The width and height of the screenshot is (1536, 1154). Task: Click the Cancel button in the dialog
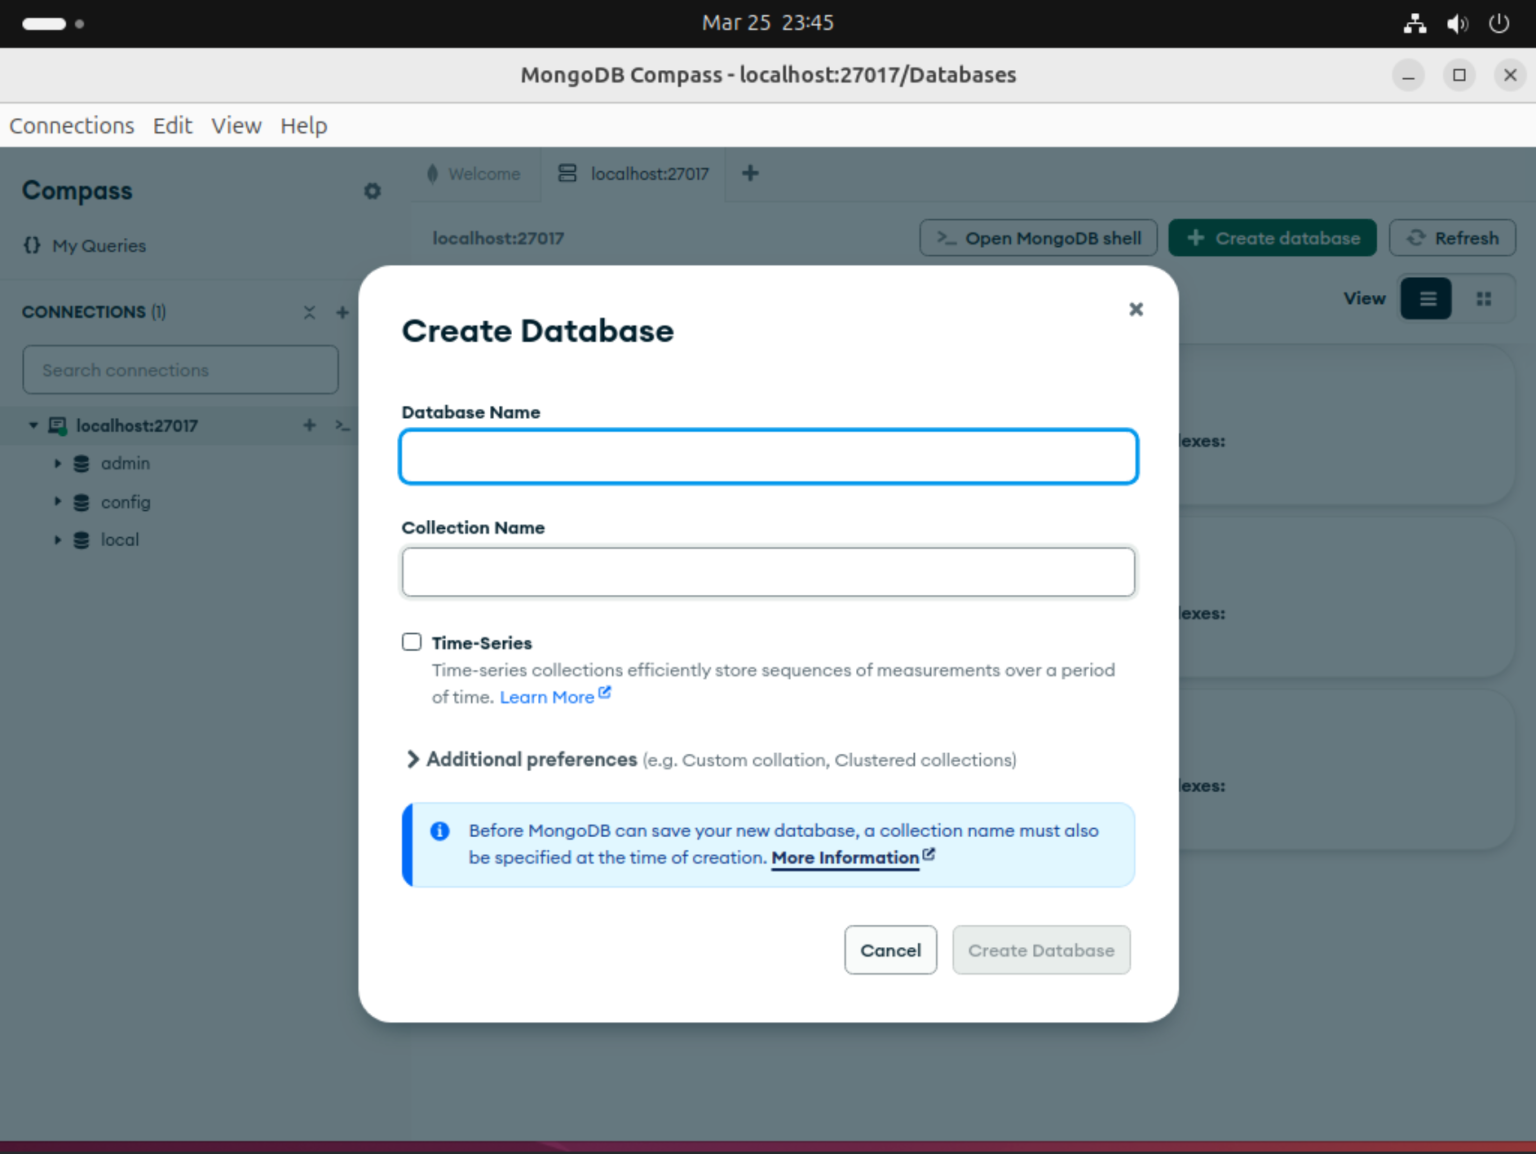[890, 950]
